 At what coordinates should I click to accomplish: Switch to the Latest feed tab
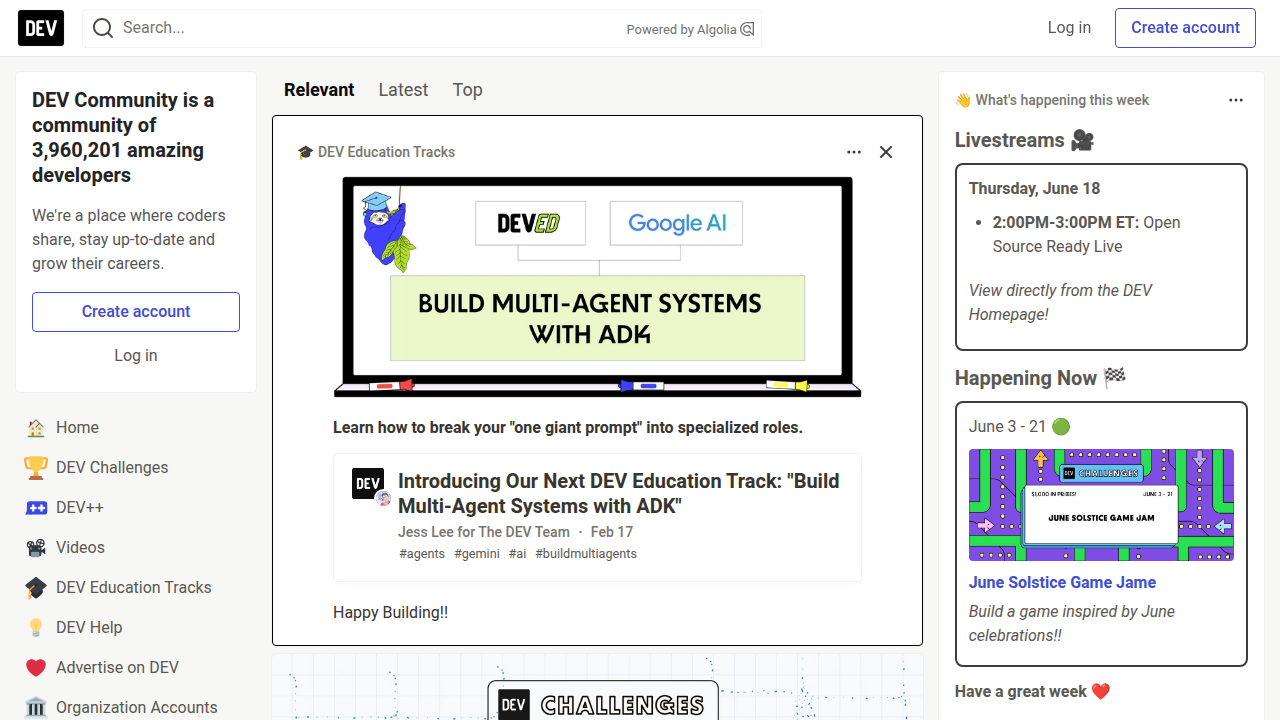(403, 90)
